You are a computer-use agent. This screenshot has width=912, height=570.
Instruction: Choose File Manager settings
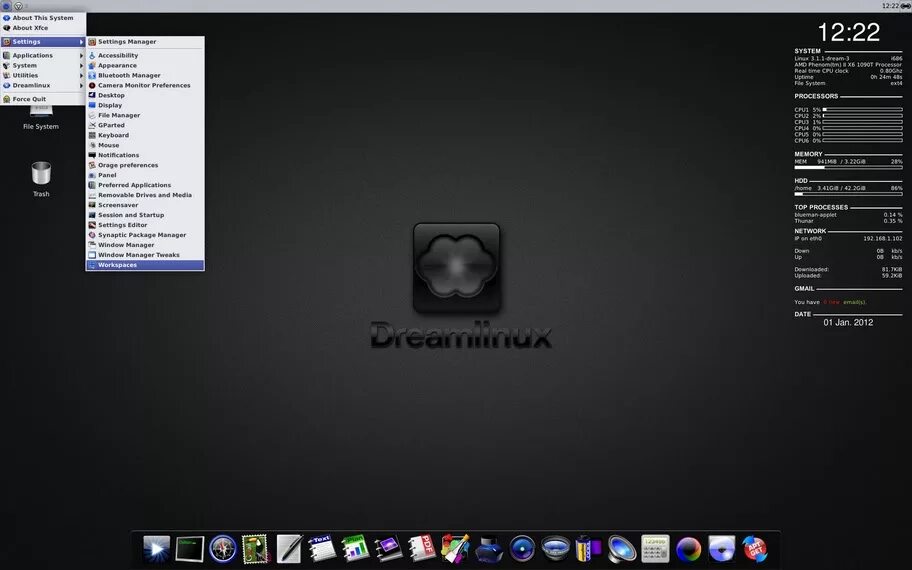[145, 115]
